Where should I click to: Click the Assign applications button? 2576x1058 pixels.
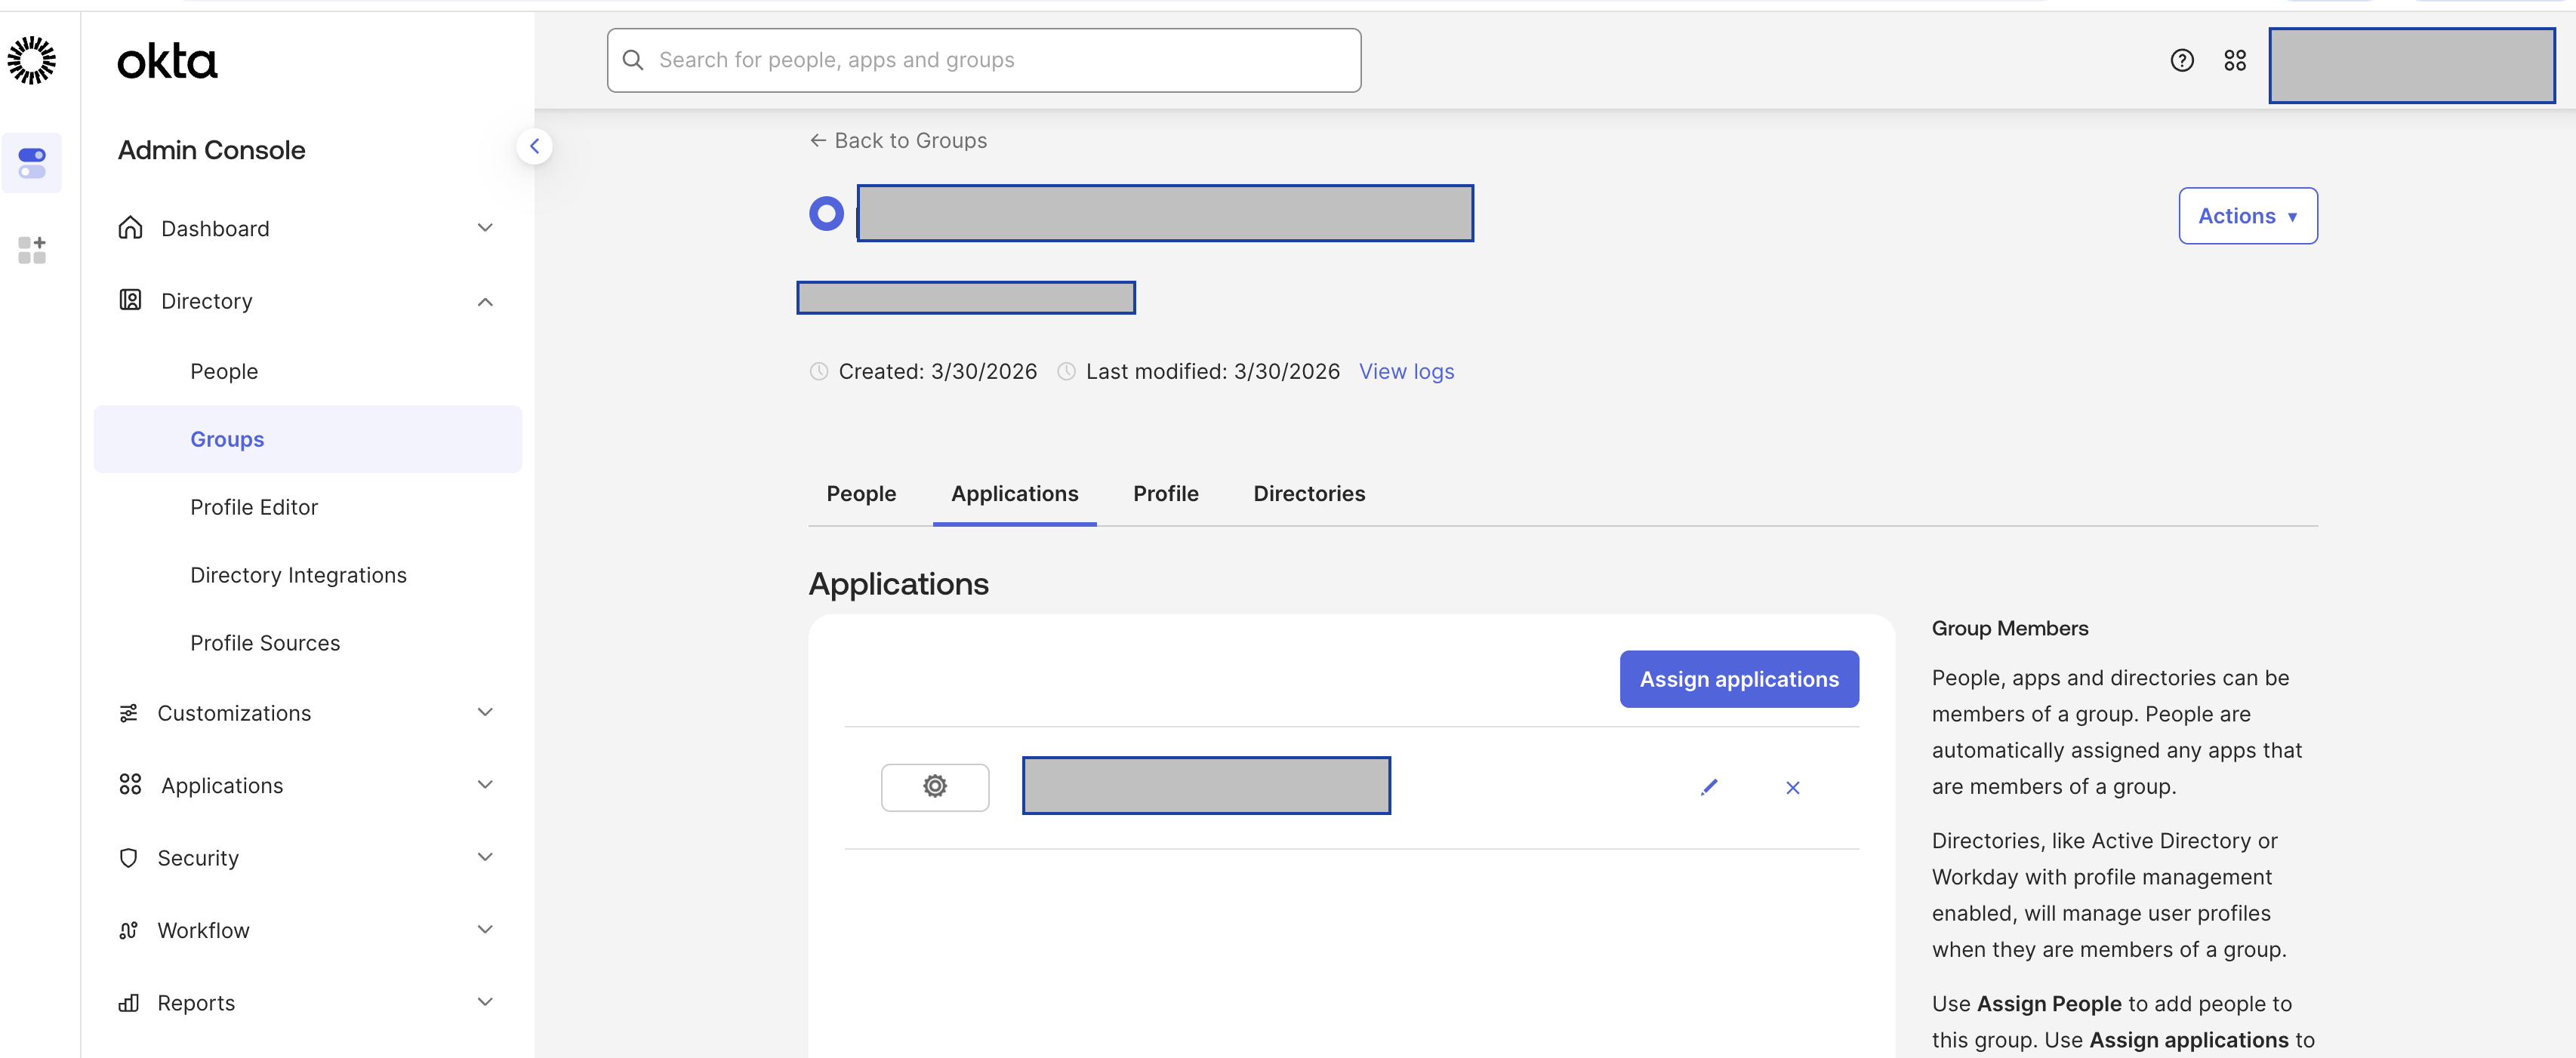(x=1738, y=679)
